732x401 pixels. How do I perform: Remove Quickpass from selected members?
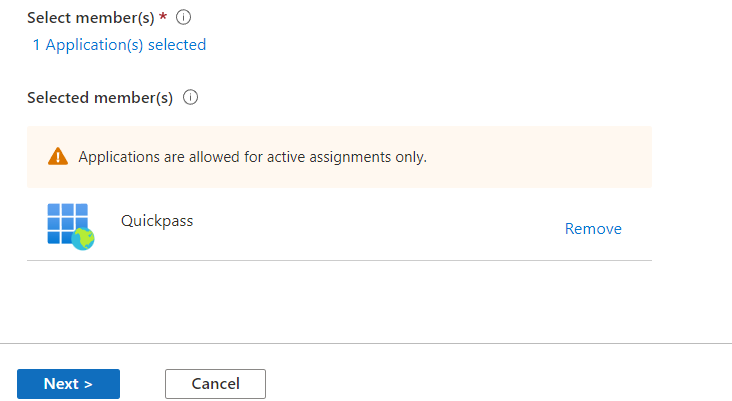[x=593, y=229]
